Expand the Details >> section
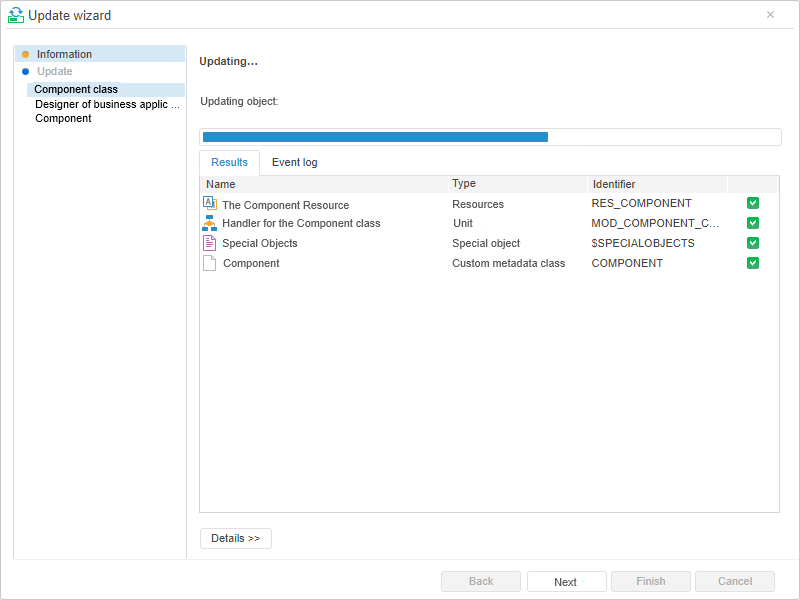This screenshot has width=800, height=600. (236, 538)
